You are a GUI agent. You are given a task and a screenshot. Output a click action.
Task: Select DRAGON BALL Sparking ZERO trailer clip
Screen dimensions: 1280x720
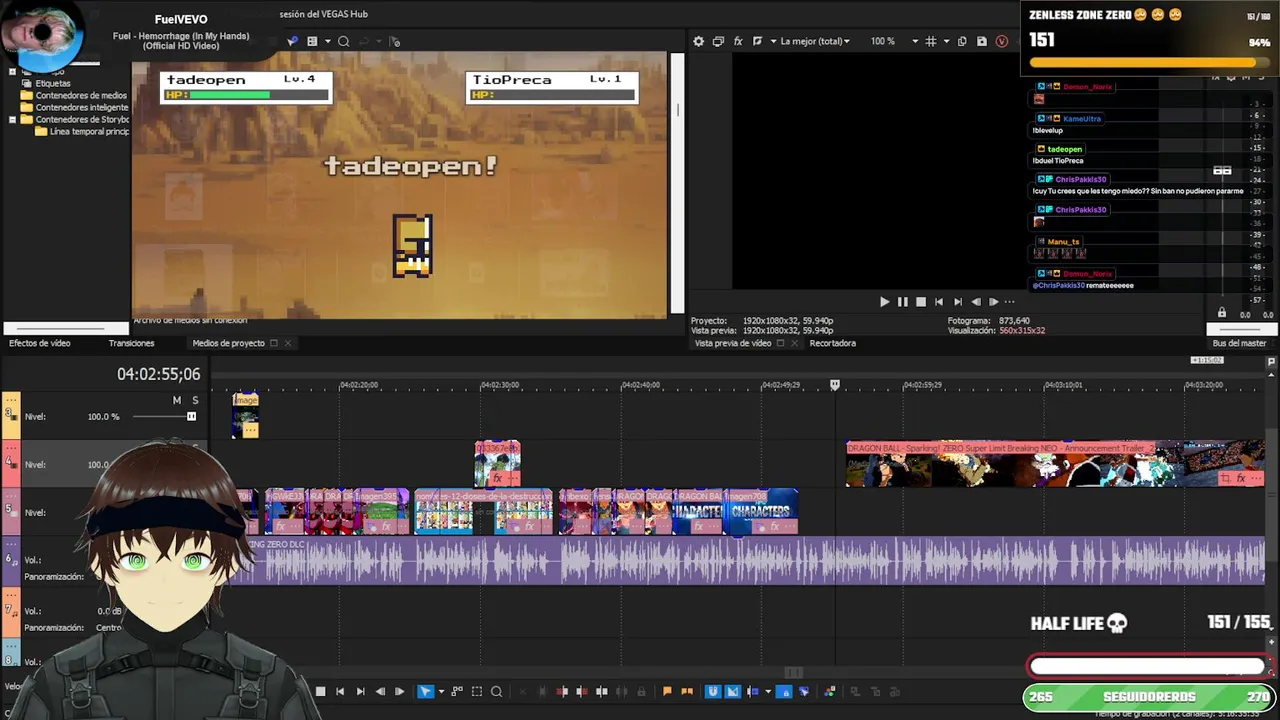pos(1055,464)
